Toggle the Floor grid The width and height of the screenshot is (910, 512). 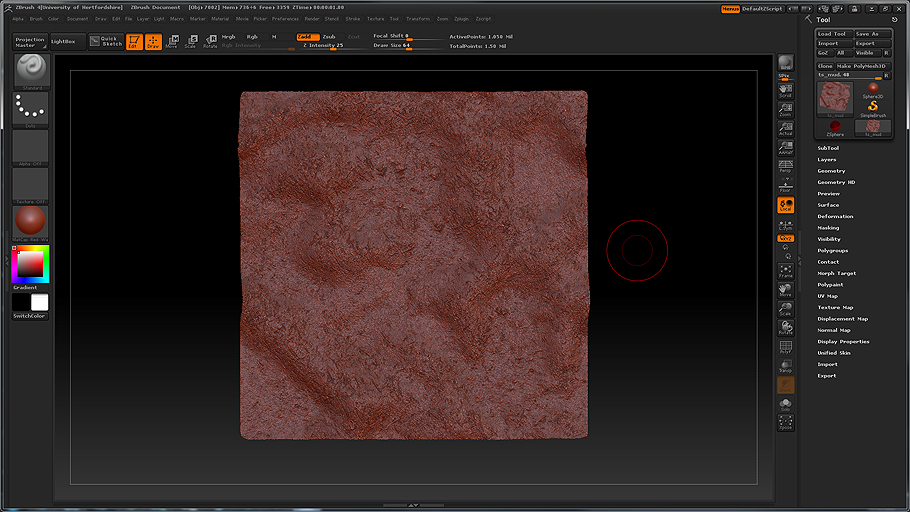click(785, 186)
